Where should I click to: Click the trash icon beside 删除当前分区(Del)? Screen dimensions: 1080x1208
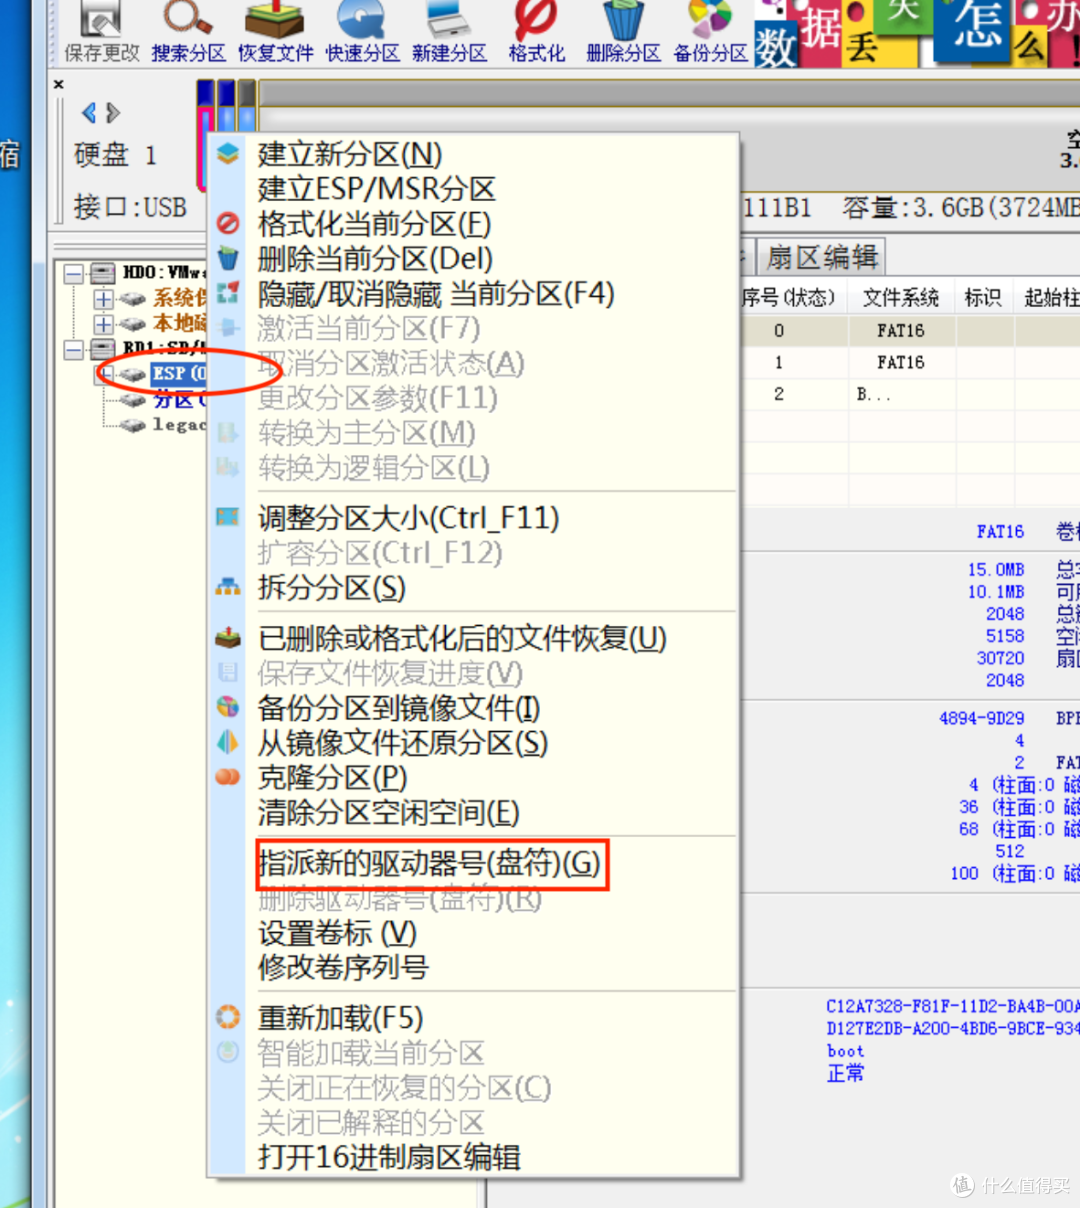(228, 259)
